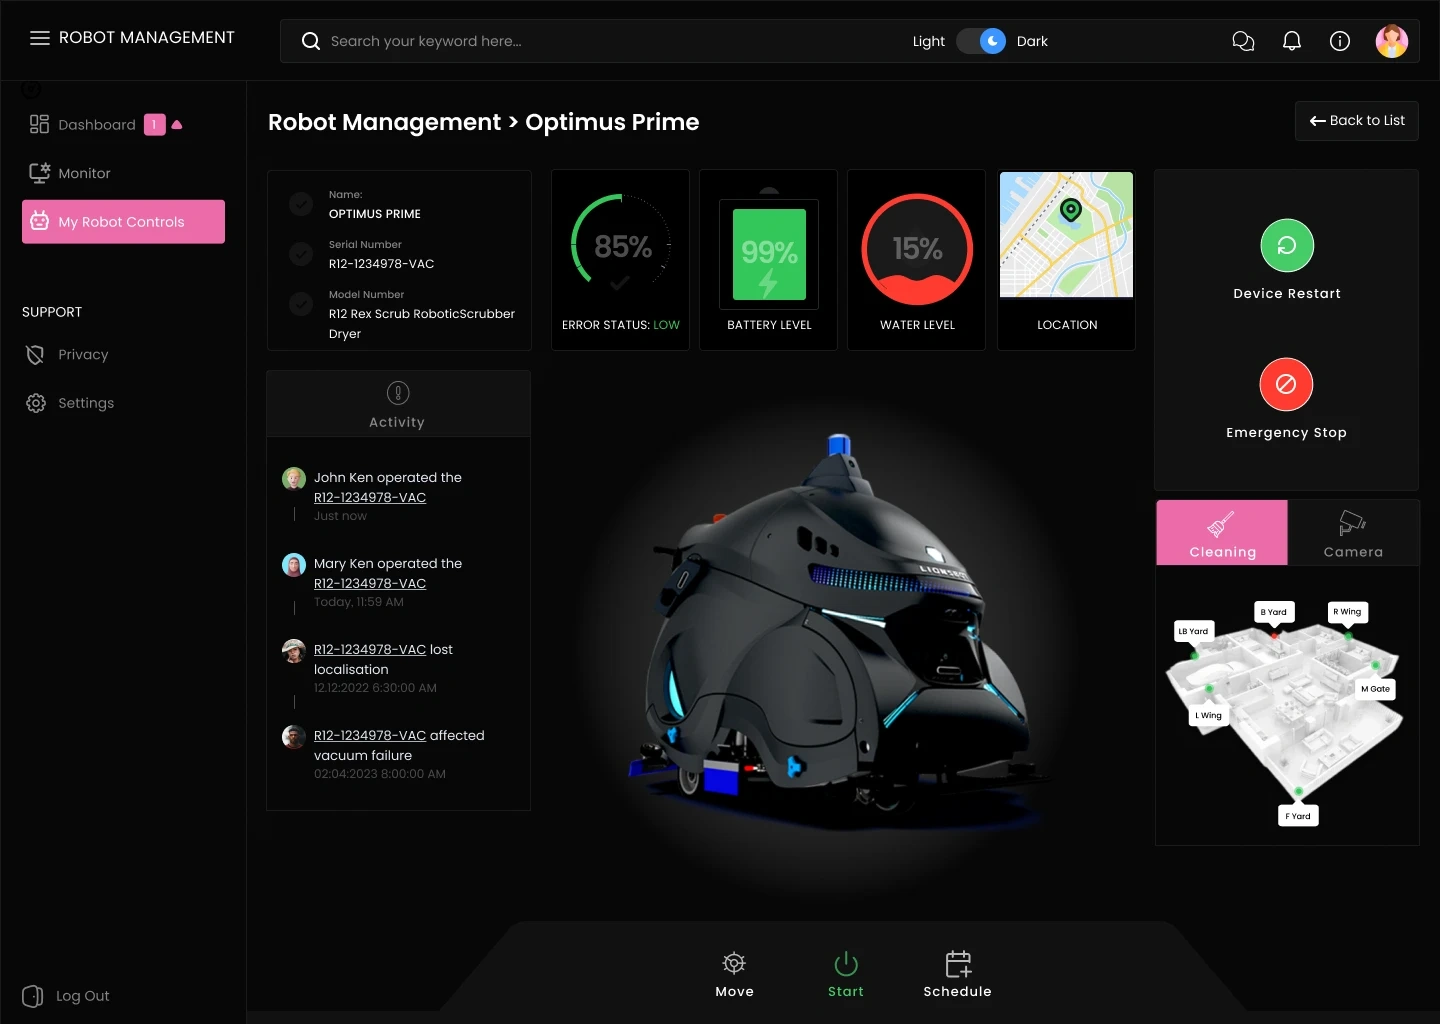Click the info circle icon
The width and height of the screenshot is (1440, 1024).
coord(1340,41)
